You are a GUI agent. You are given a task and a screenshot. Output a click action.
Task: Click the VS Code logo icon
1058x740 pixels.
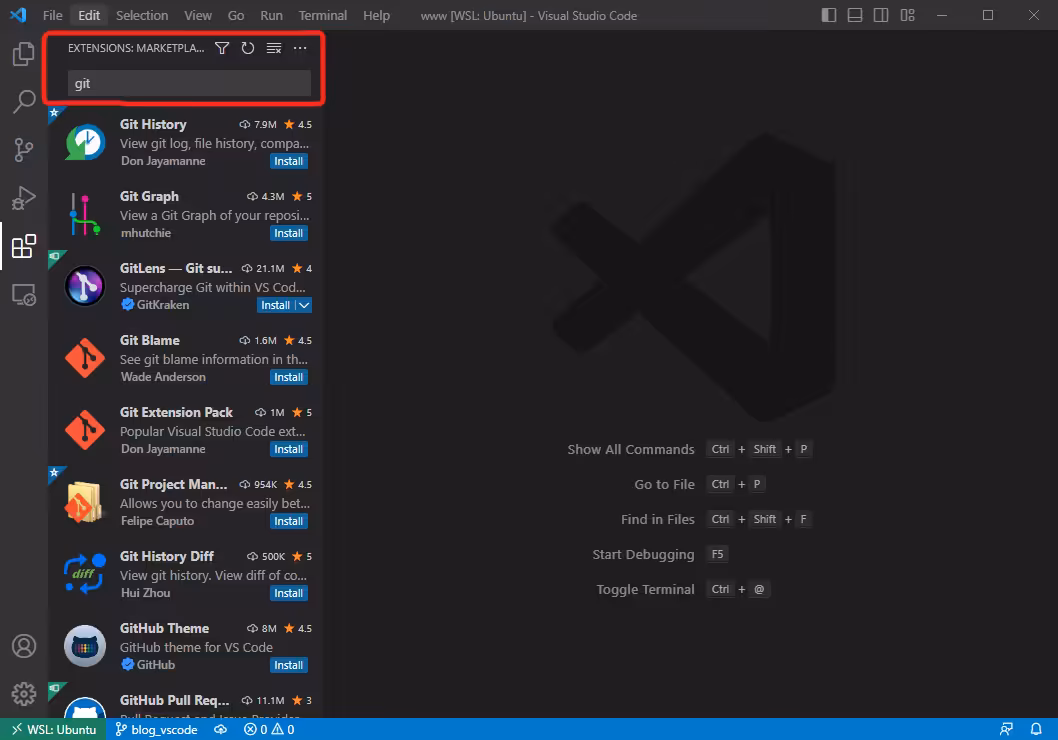[x=18, y=15]
